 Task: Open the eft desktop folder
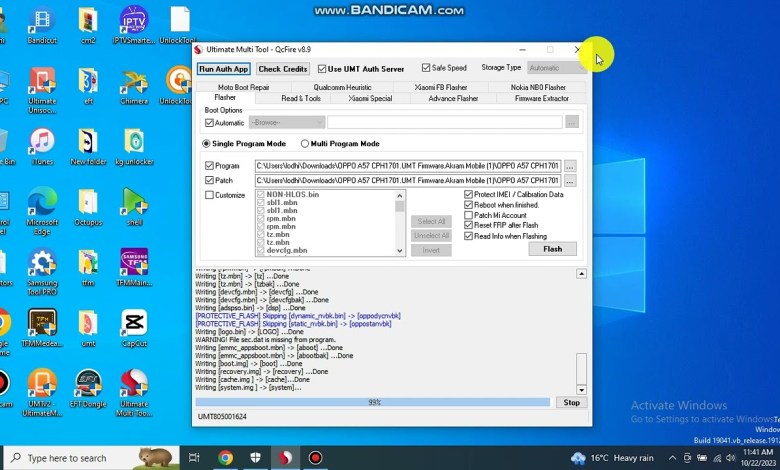pos(88,86)
